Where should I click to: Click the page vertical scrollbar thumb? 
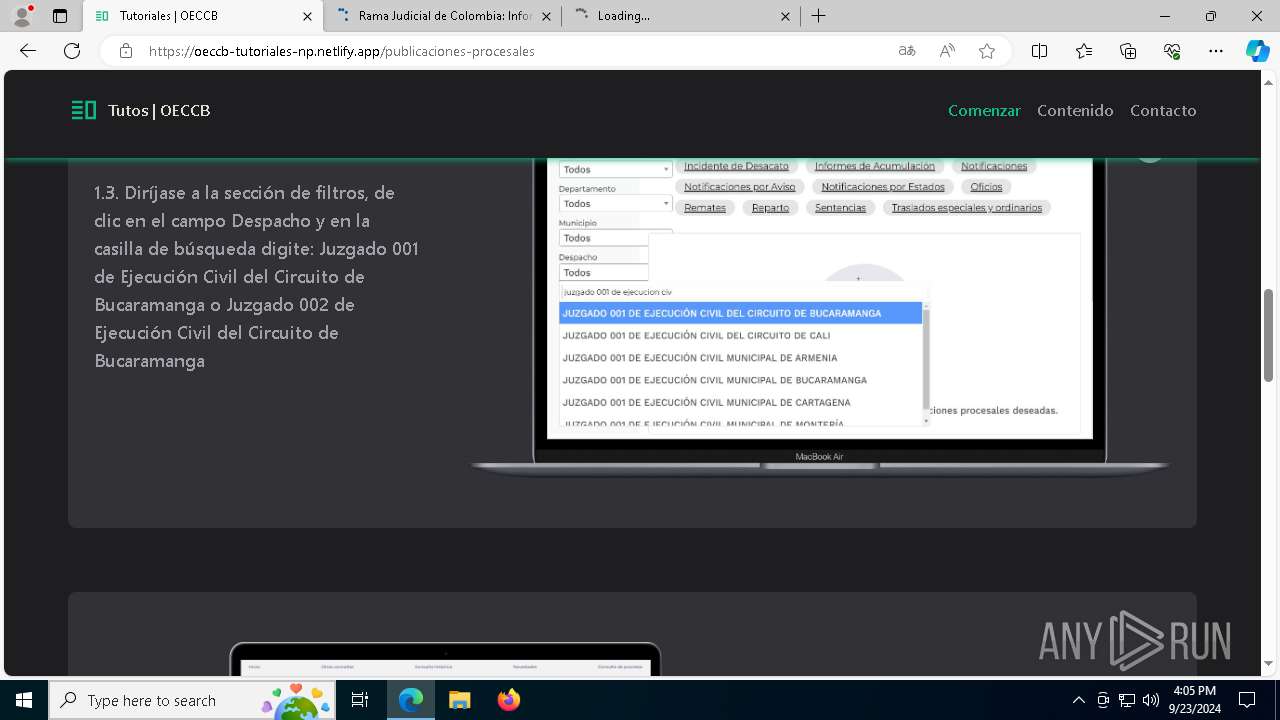pyautogui.click(x=1269, y=334)
